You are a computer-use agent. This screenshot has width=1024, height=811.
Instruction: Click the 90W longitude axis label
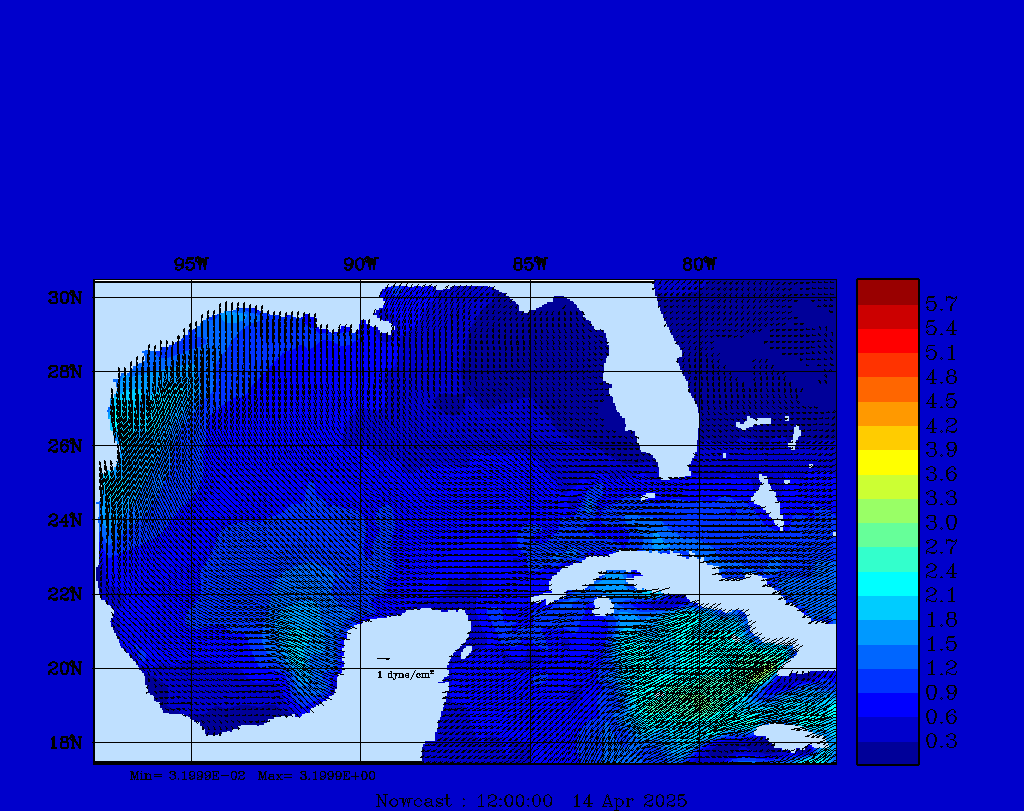361,265
